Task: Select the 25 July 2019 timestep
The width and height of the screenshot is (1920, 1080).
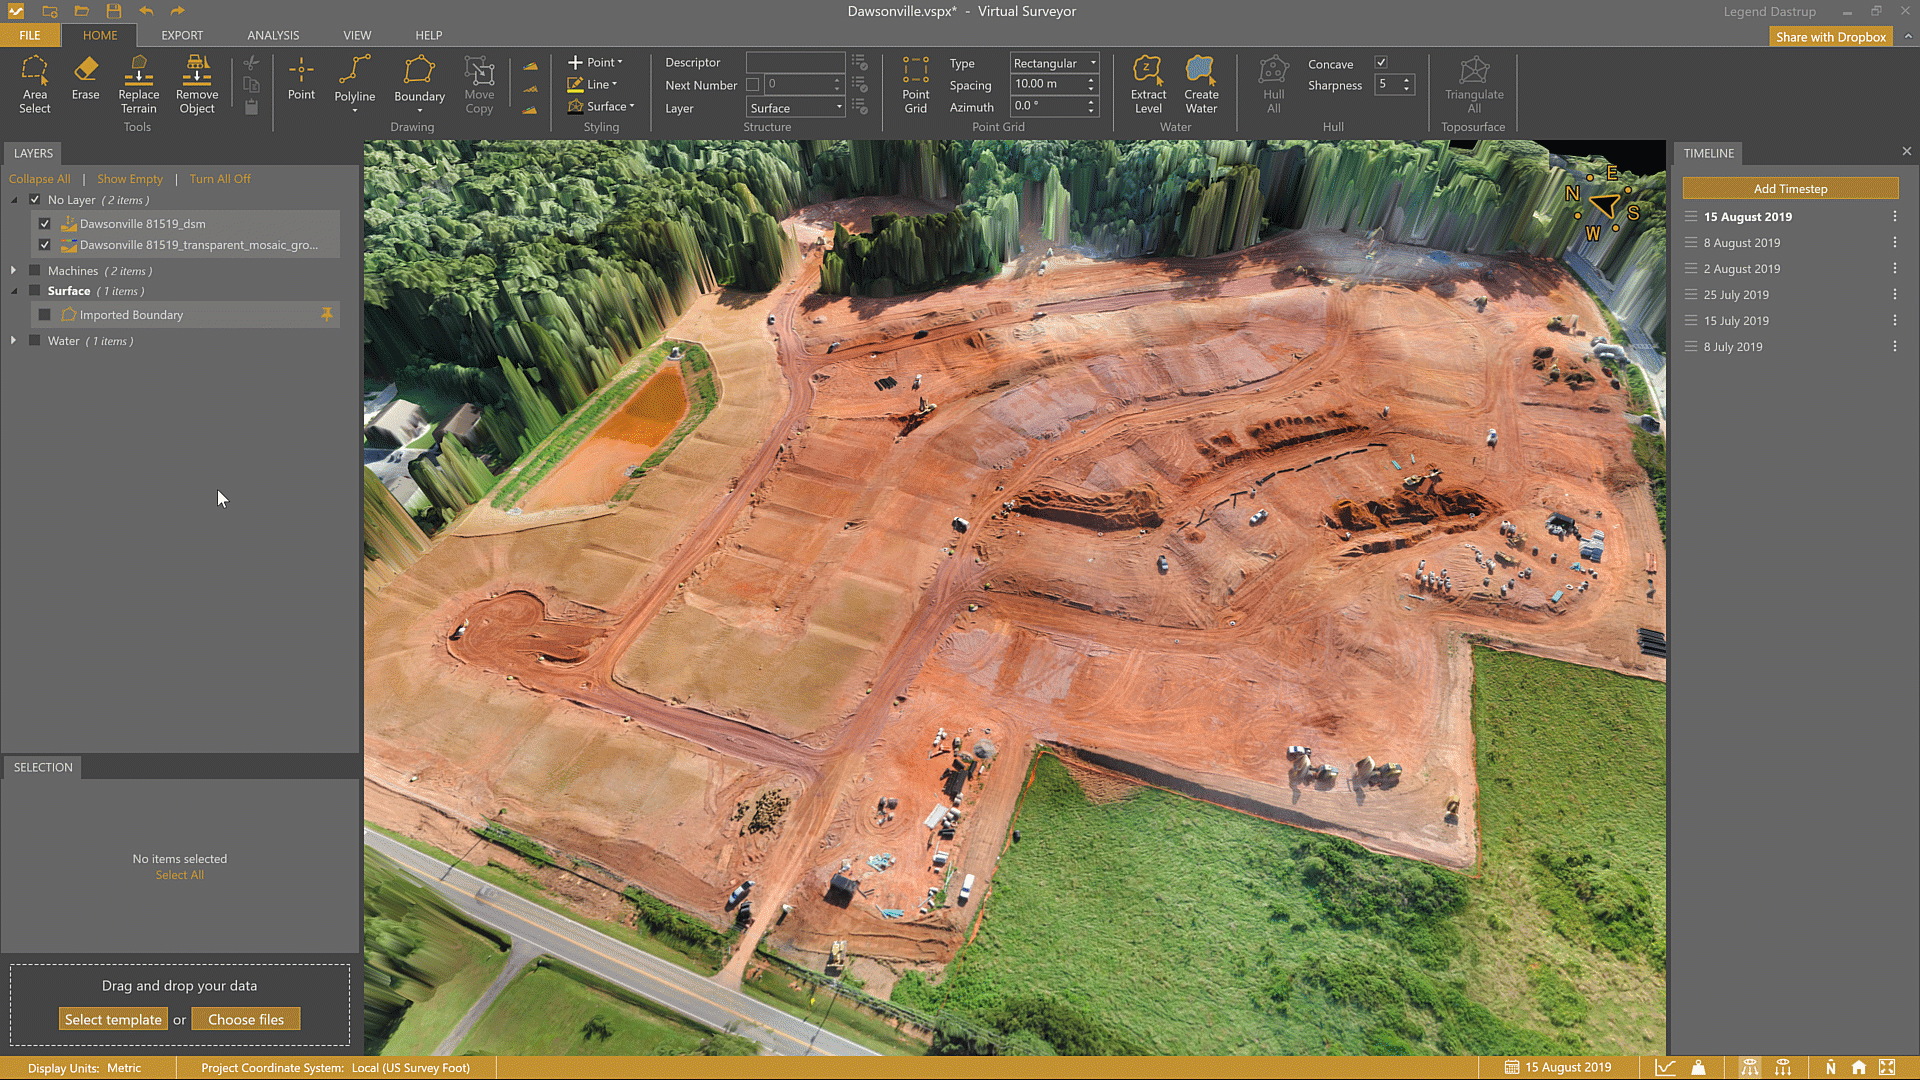Action: coord(1736,295)
